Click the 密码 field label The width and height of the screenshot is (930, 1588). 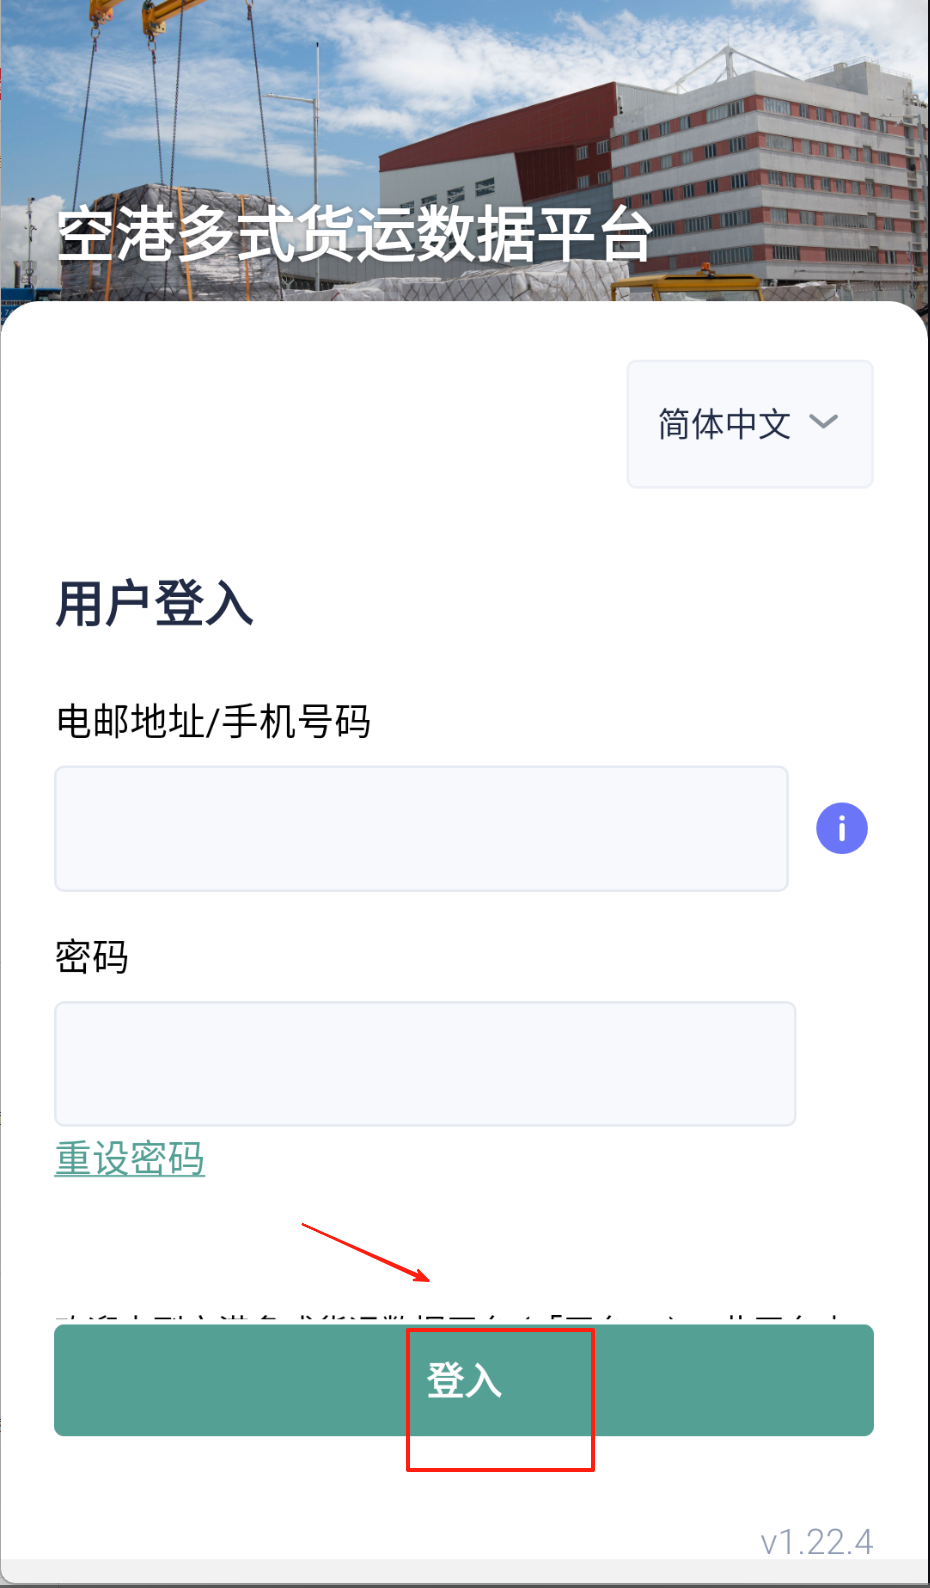click(x=92, y=957)
